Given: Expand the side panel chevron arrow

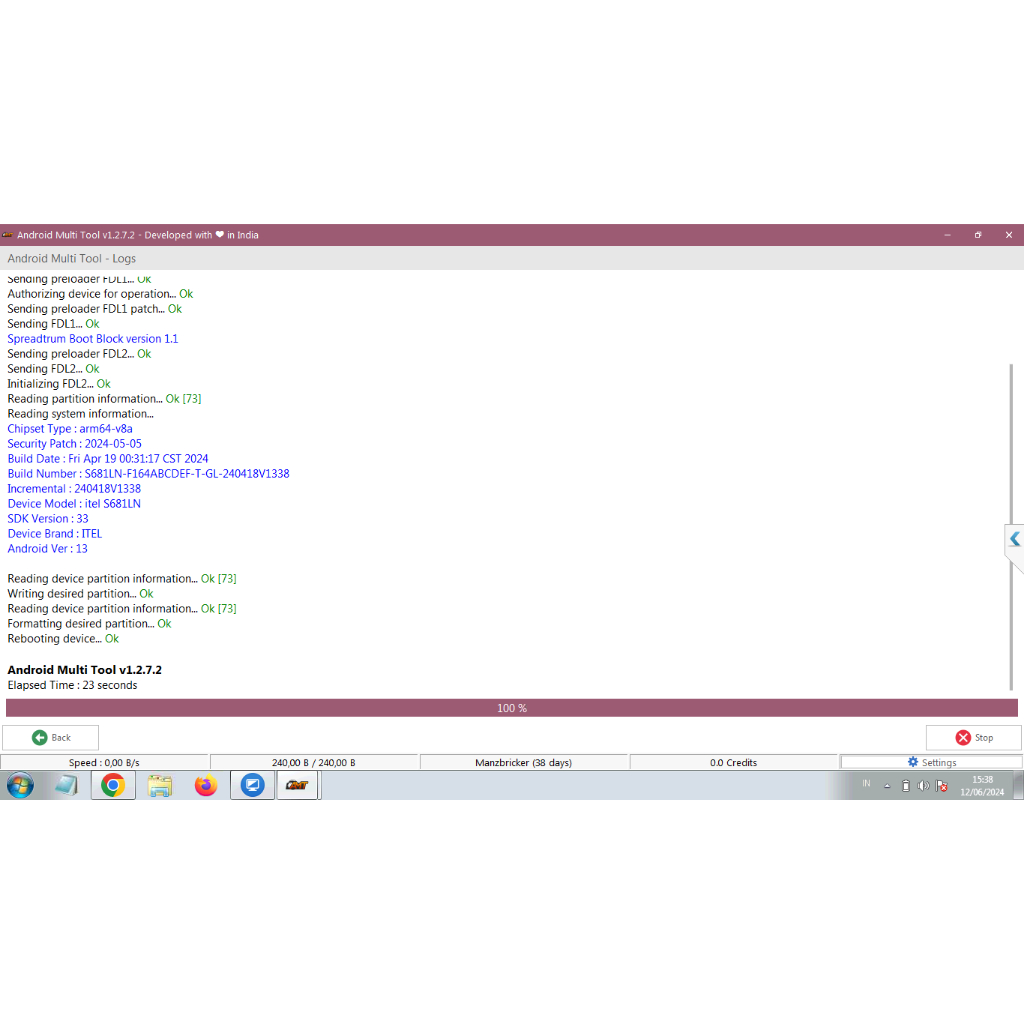Looking at the screenshot, I should click(1014, 539).
